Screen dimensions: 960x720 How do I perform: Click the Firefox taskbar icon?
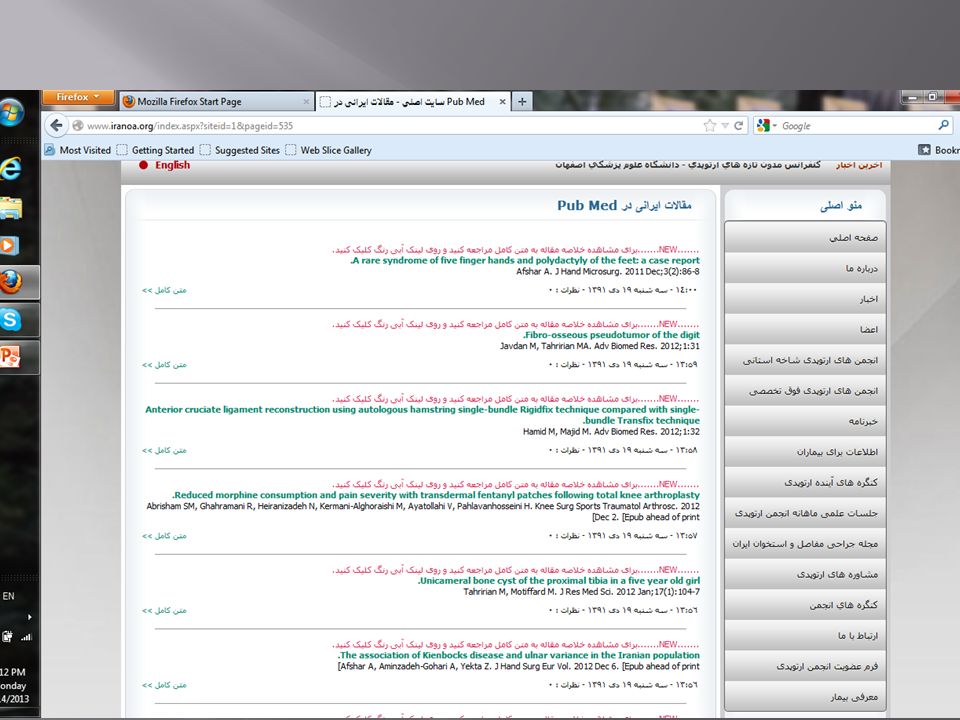10,282
